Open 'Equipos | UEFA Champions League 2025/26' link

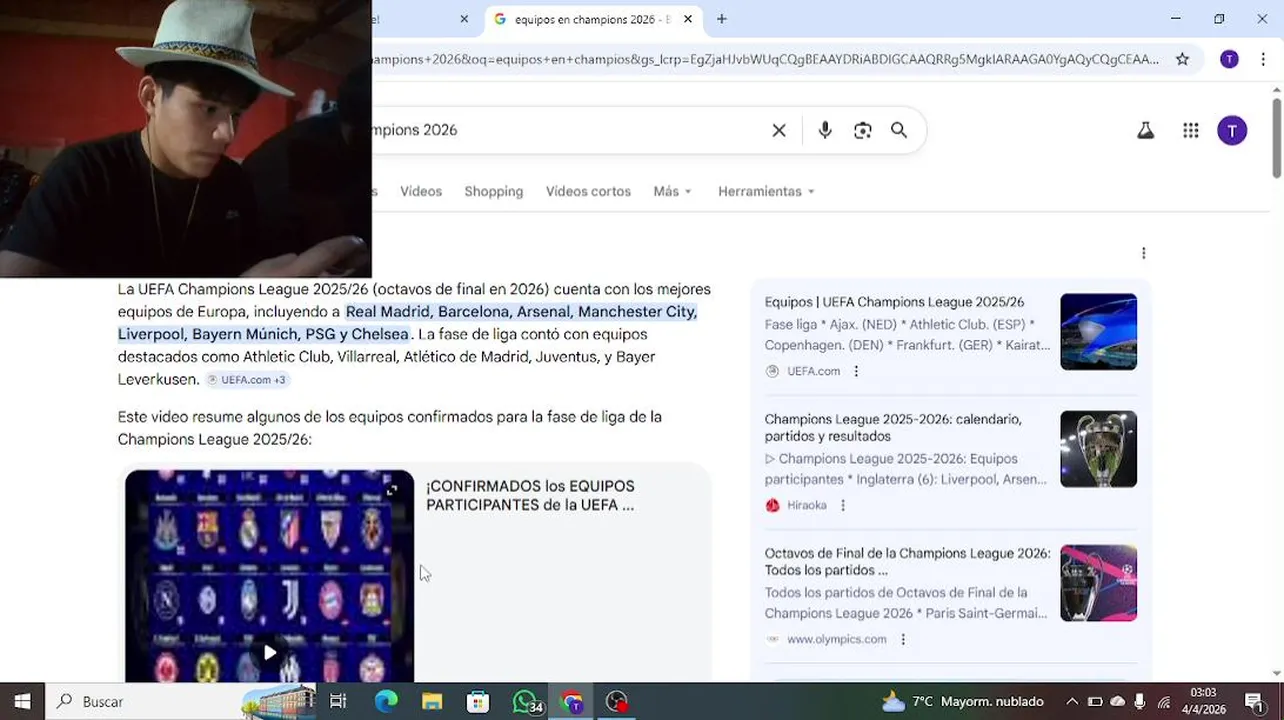coord(894,302)
